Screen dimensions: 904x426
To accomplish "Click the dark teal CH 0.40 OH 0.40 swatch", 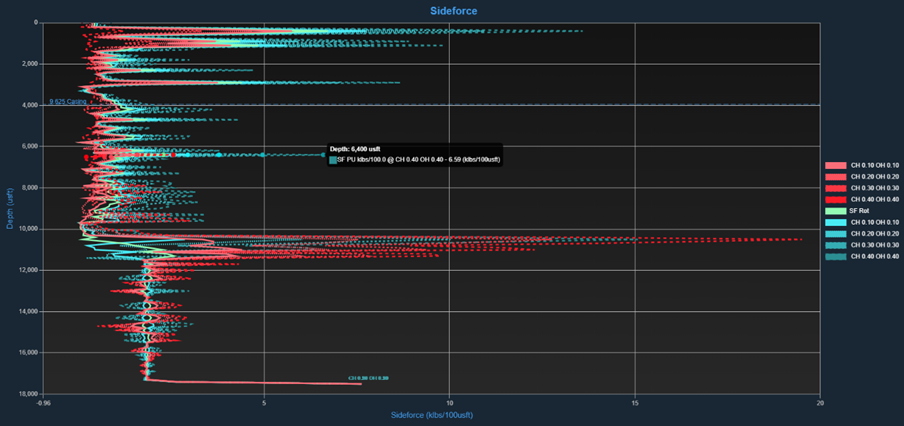I will click(835, 257).
